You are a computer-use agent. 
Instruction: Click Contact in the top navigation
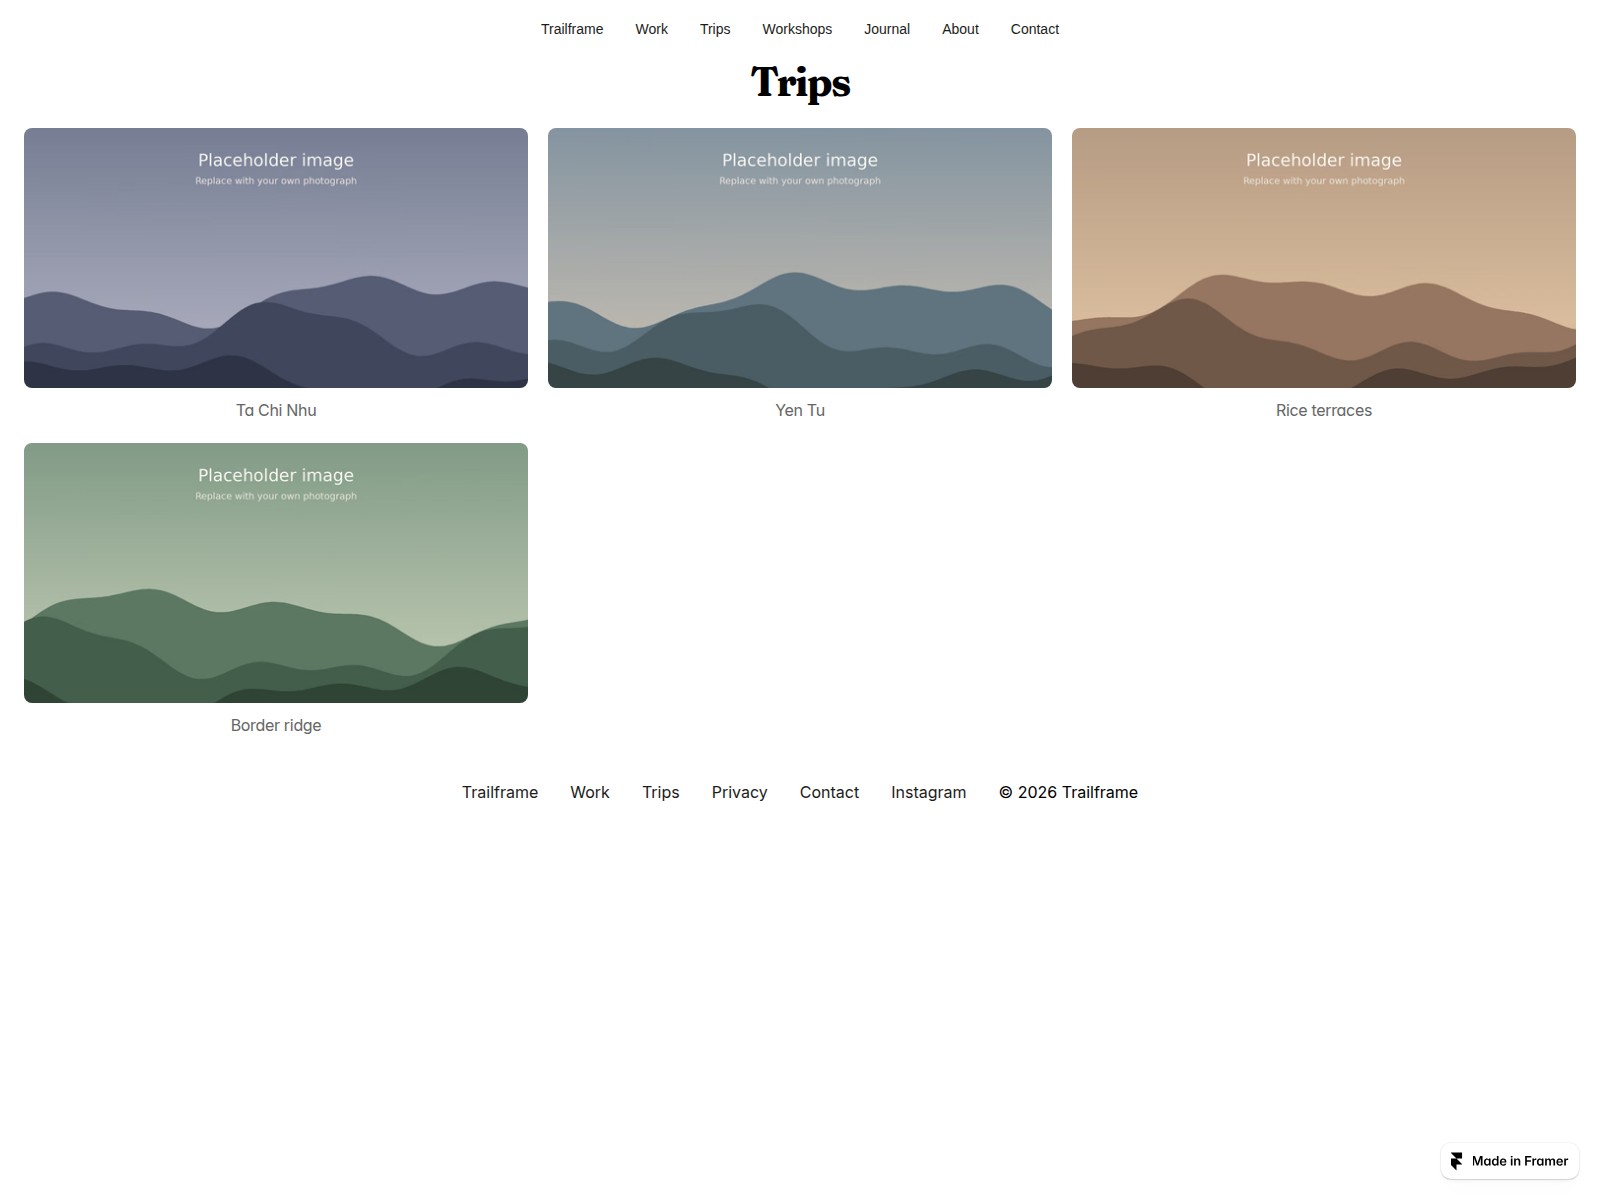pyautogui.click(x=1034, y=29)
